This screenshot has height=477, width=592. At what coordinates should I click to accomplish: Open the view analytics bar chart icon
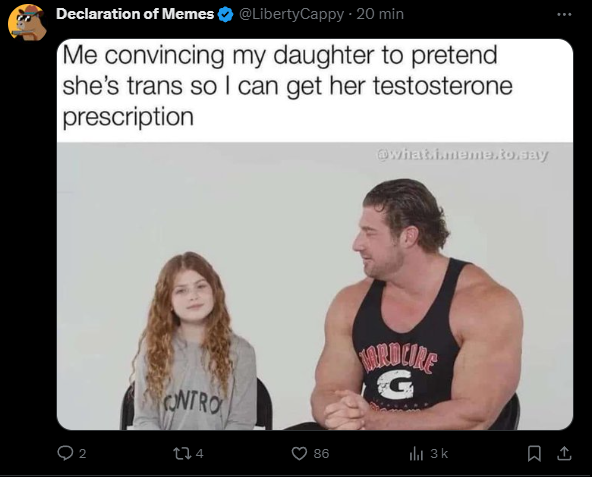coord(416,453)
